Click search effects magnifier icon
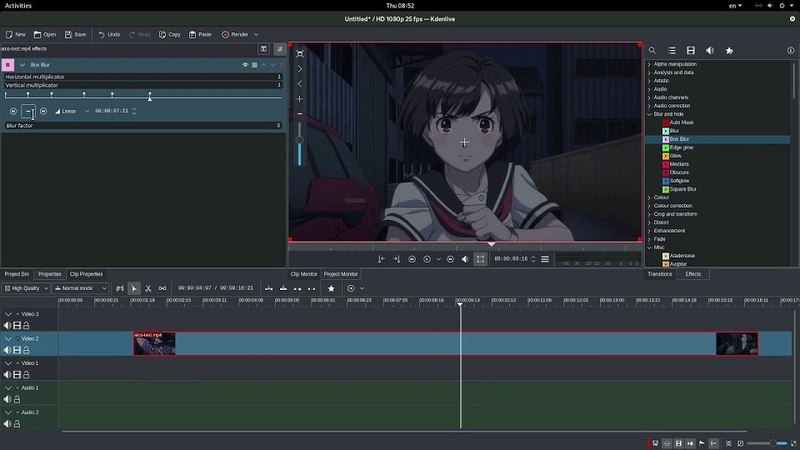The width and height of the screenshot is (800, 450). (652, 51)
